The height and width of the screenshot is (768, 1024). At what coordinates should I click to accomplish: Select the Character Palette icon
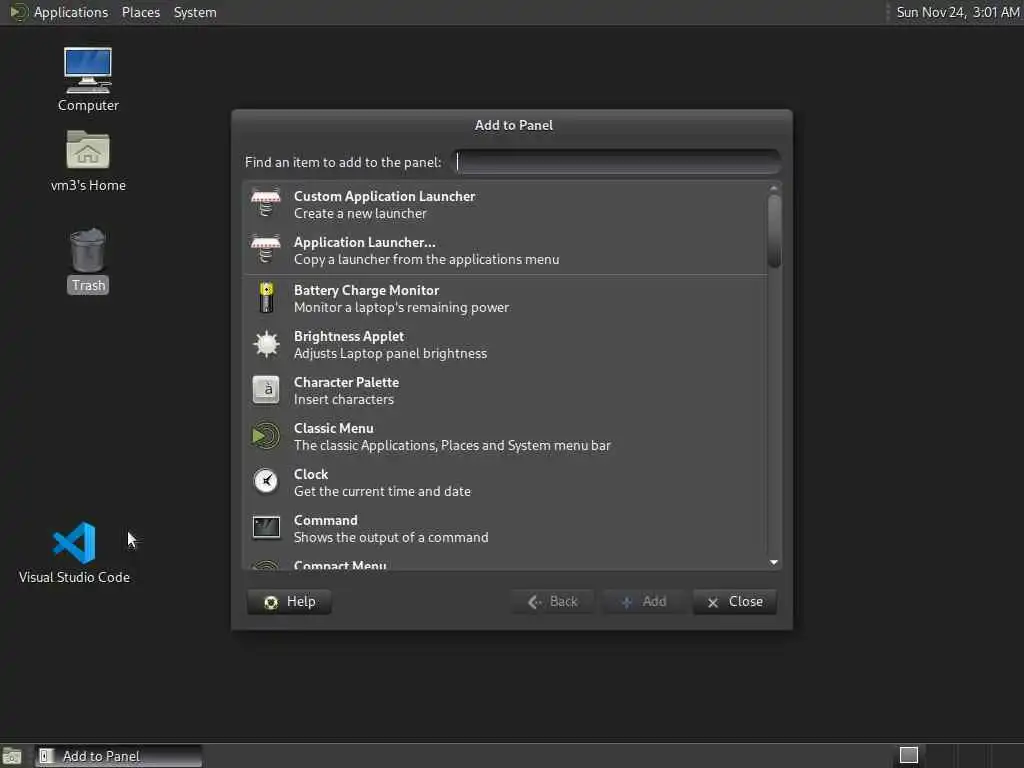266,390
